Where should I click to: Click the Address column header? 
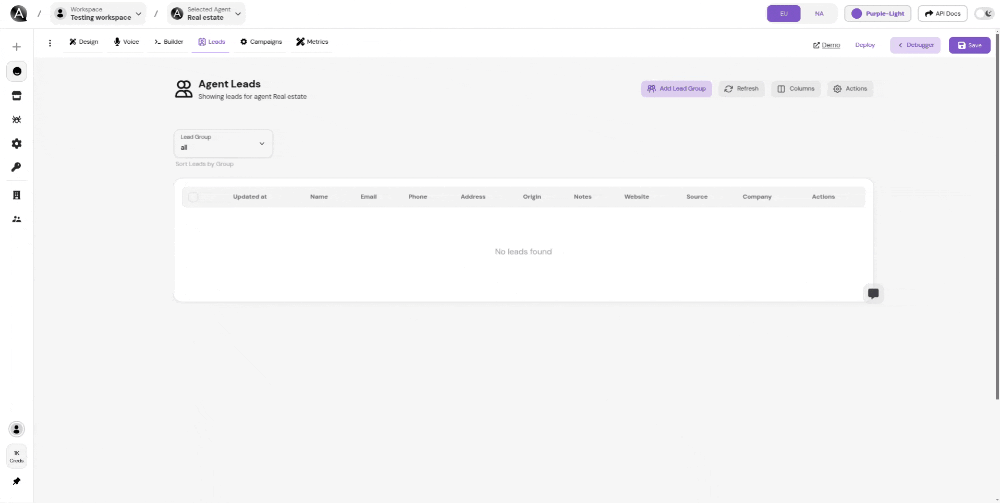[473, 197]
